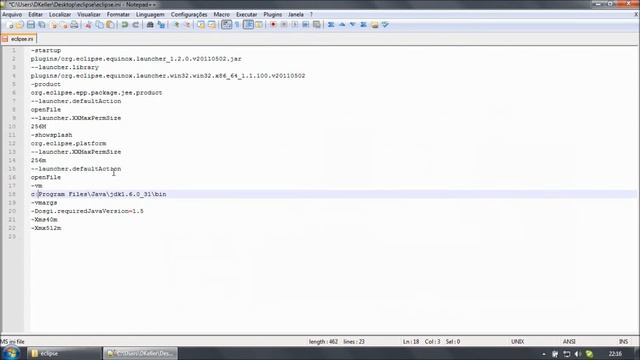Click the Paste clipboard icon
This screenshot has height=360, width=640.
(110, 25)
